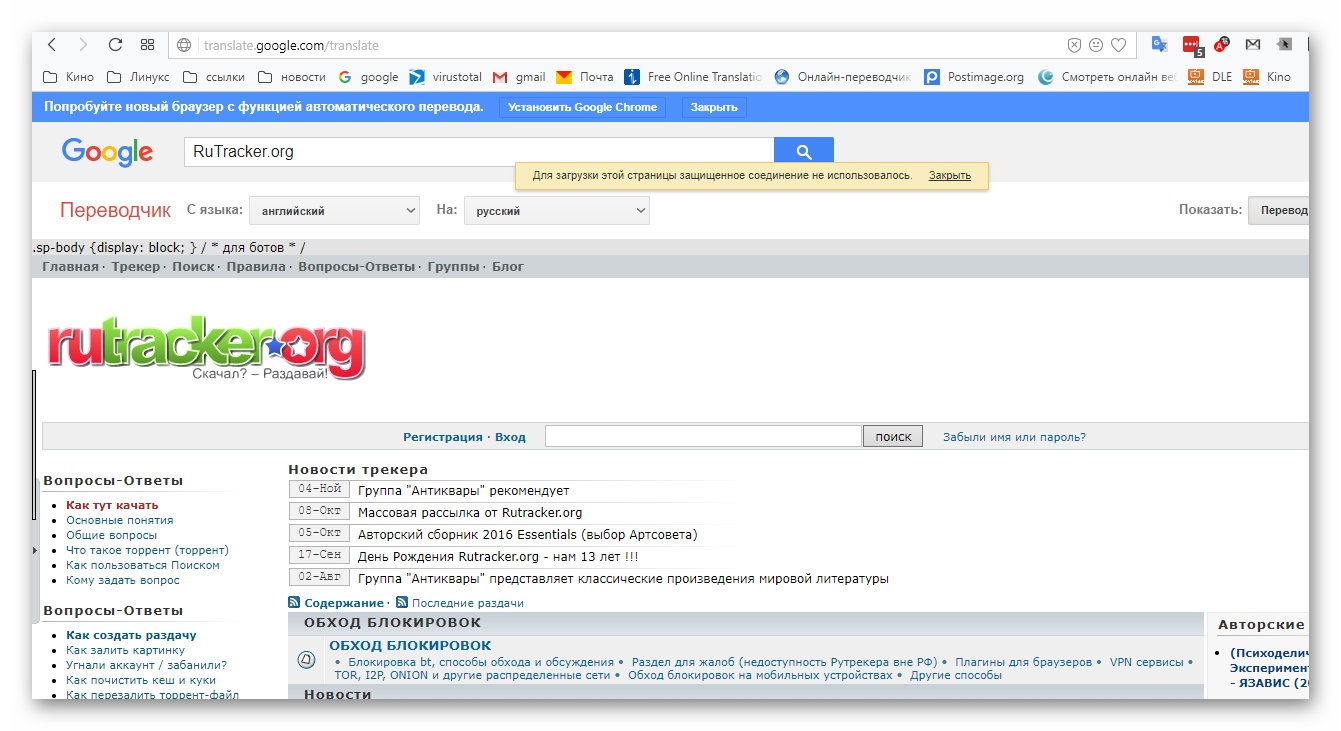This screenshot has width=1341, height=731.
Task: Open the Вопросы-Ответы menu item
Action: [x=356, y=267]
